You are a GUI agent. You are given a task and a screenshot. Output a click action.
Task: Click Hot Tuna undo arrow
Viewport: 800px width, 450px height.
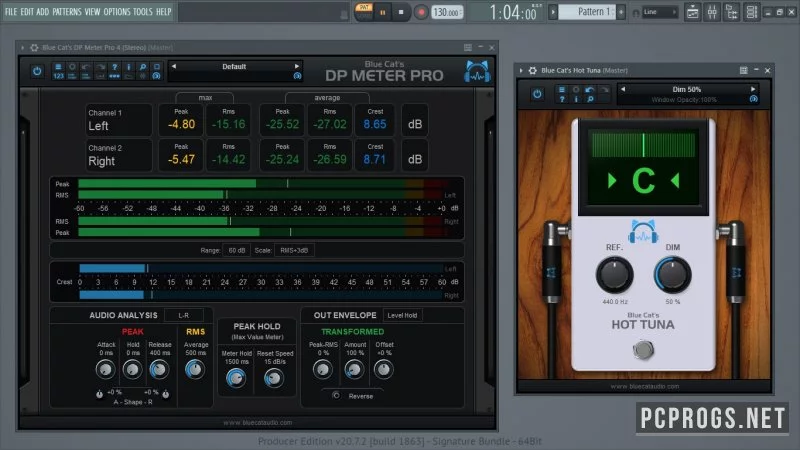(x=590, y=90)
